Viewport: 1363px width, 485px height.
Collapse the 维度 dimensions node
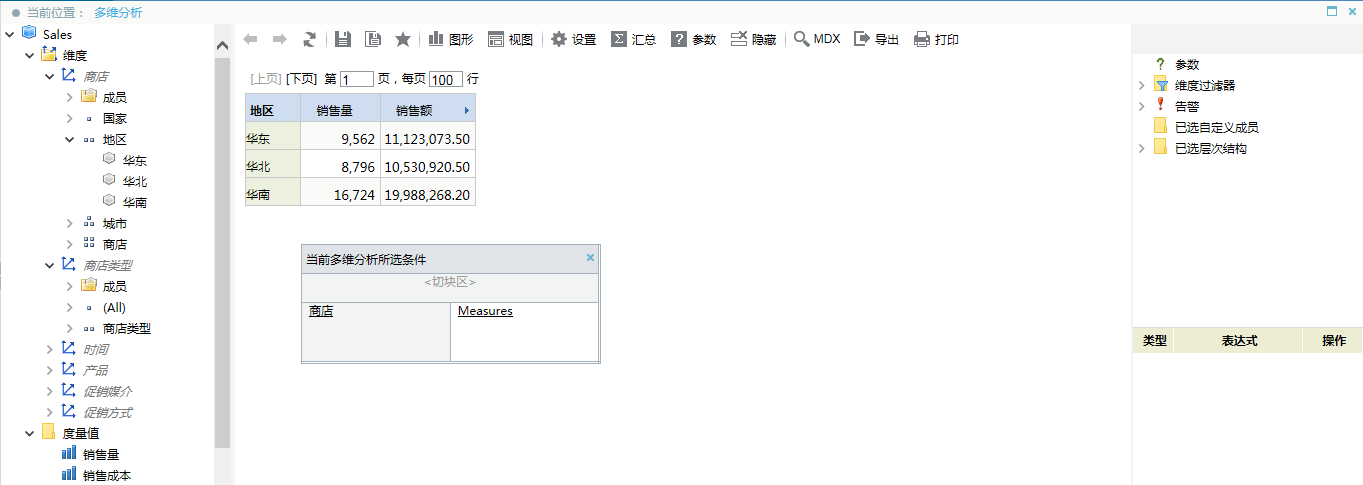pyautogui.click(x=29, y=55)
